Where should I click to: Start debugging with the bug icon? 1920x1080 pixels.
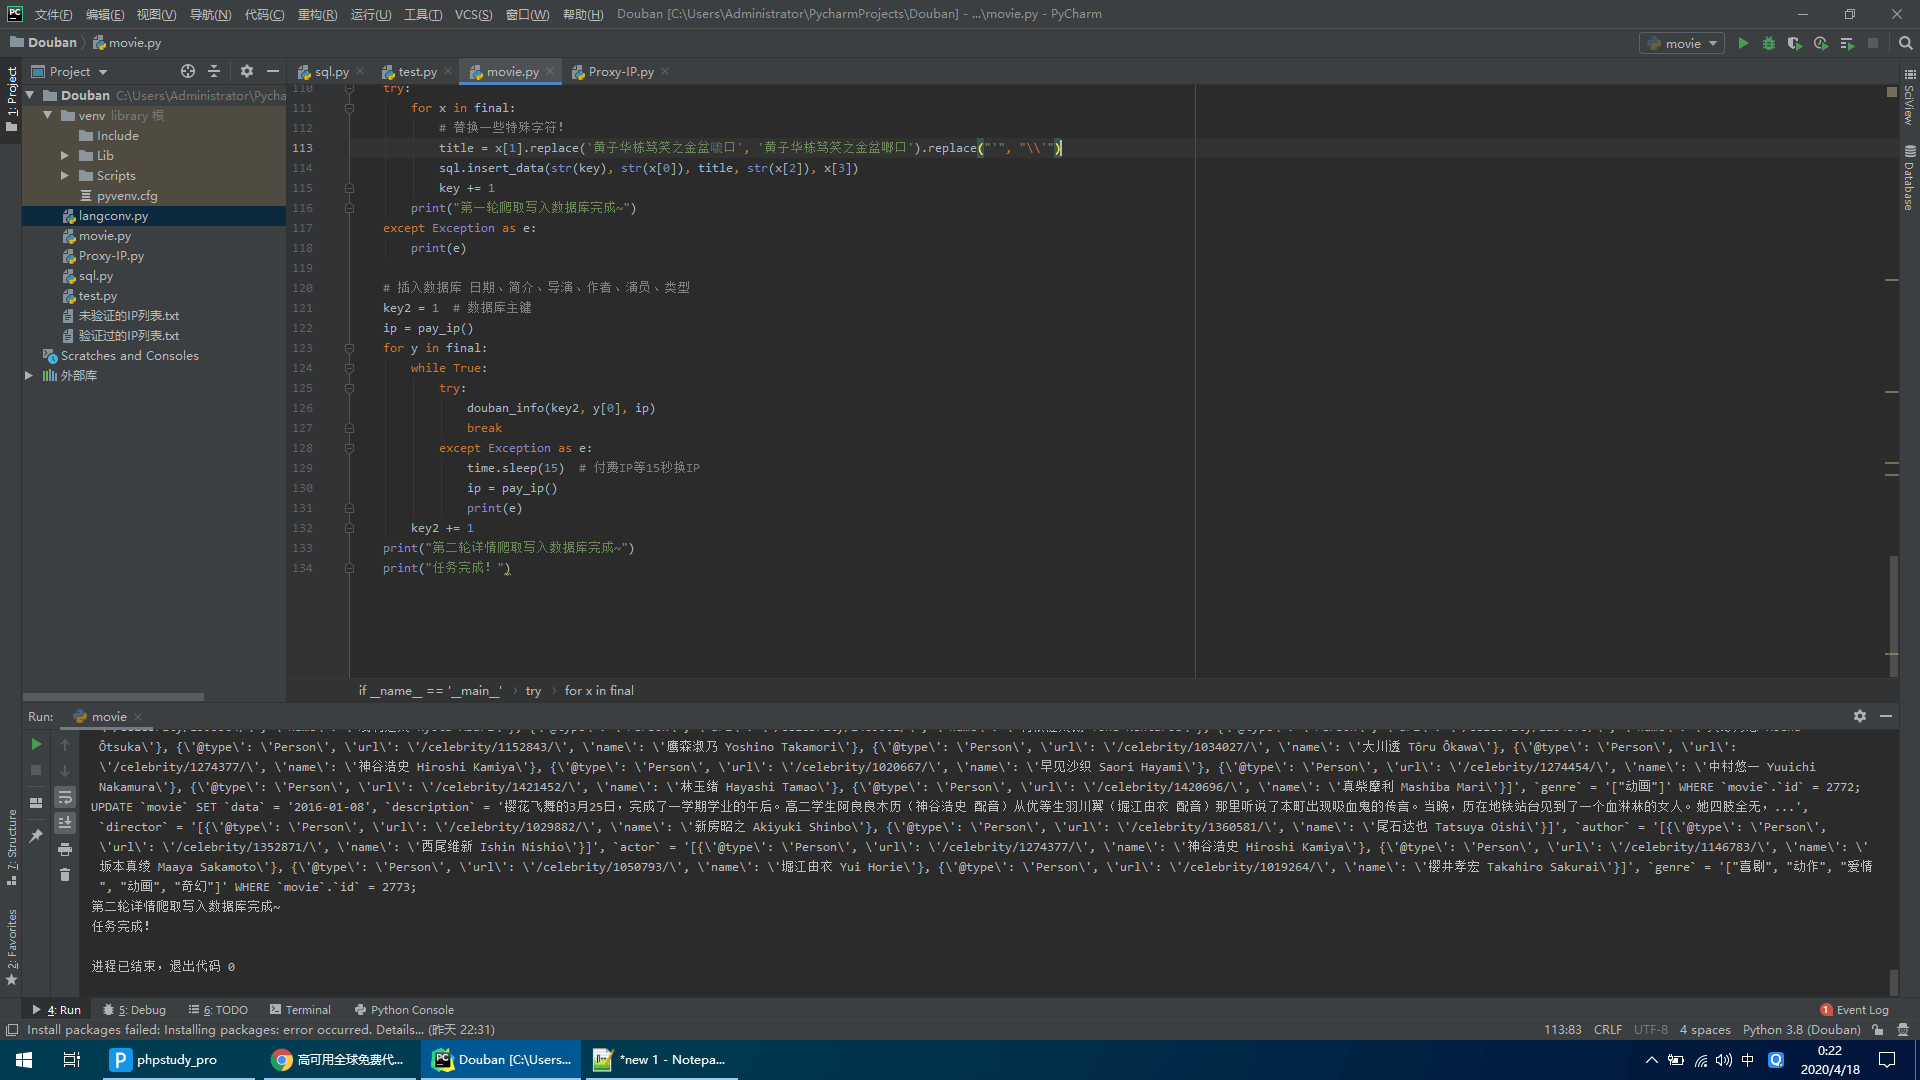[x=1769, y=43]
